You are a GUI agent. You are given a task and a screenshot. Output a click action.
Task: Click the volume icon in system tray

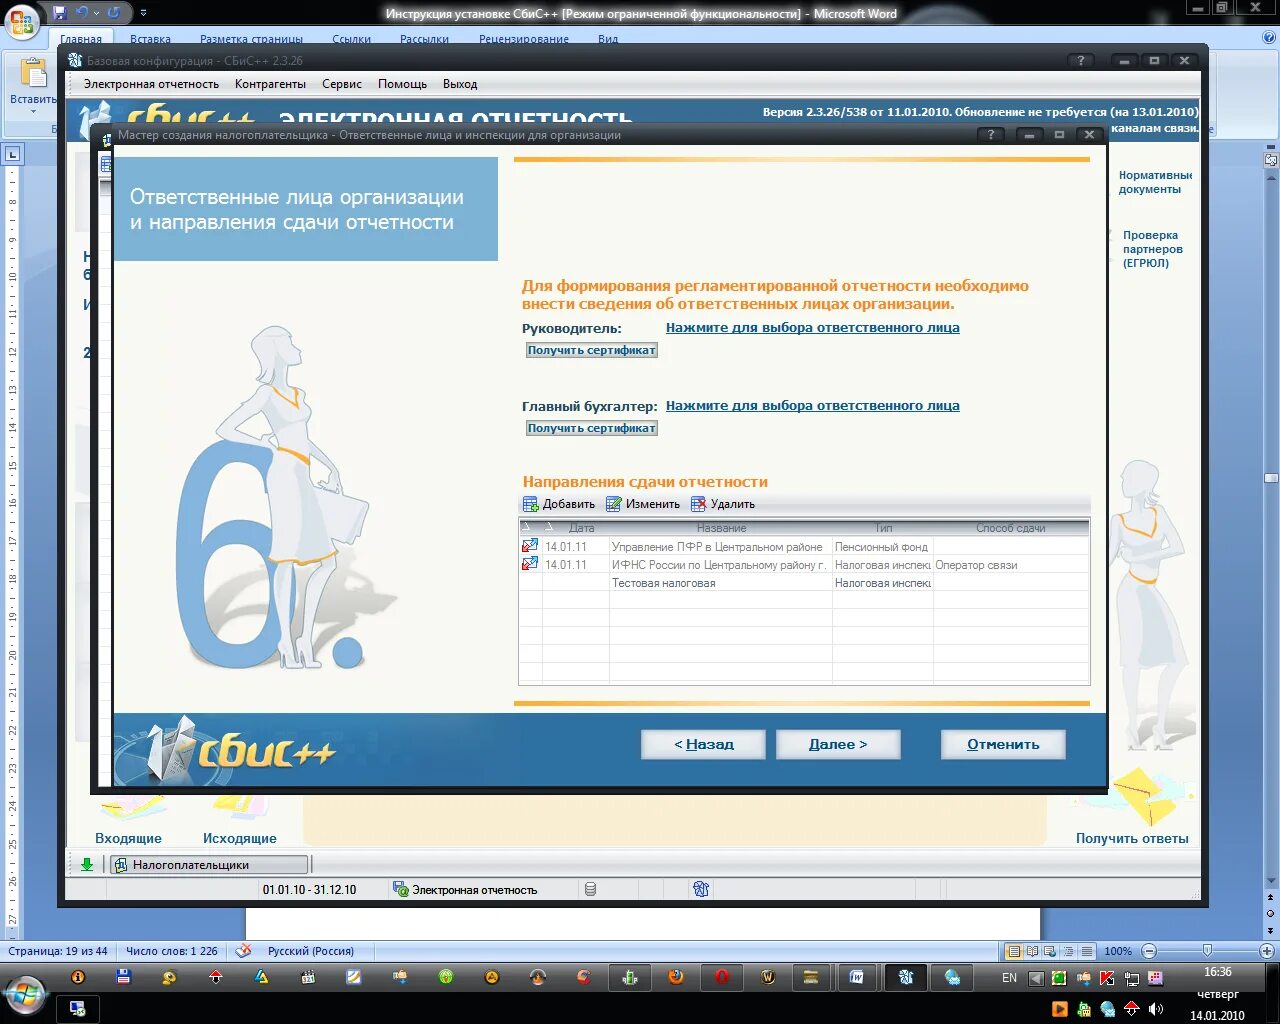point(1157,1009)
